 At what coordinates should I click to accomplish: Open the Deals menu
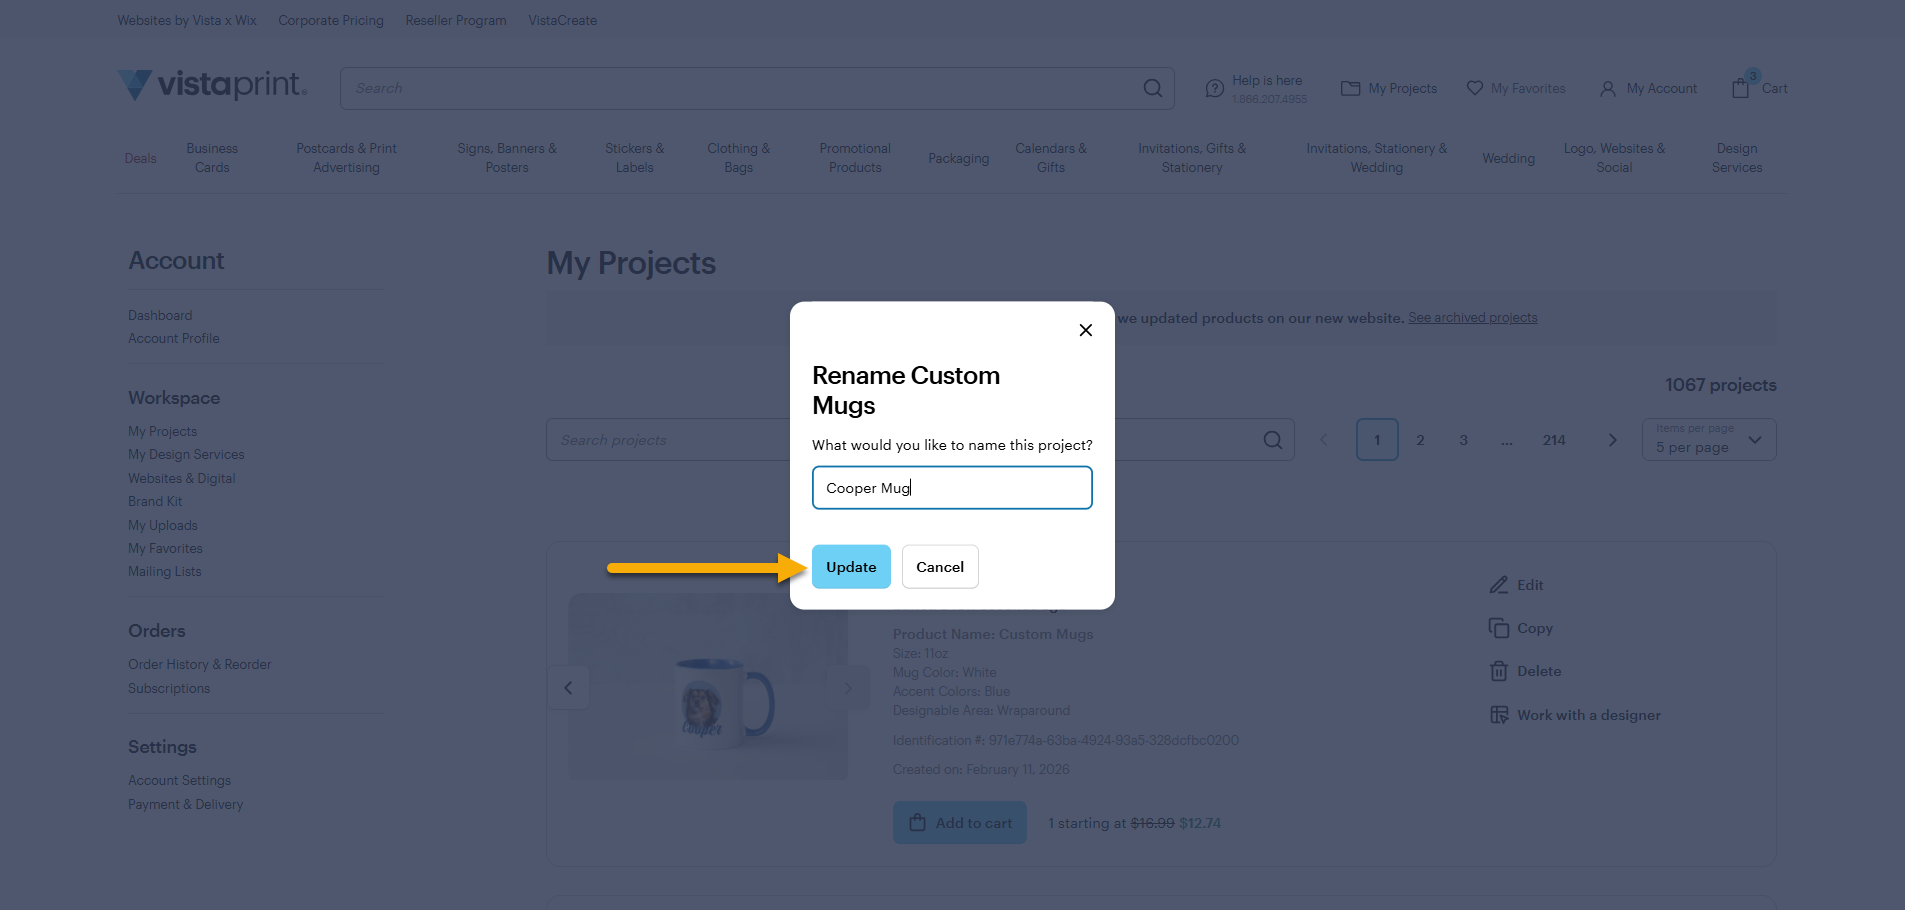tap(140, 158)
